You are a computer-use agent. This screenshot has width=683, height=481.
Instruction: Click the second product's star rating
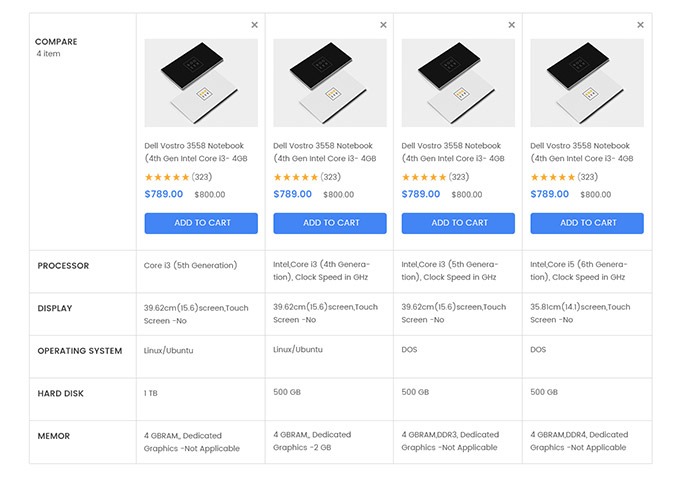296,177
